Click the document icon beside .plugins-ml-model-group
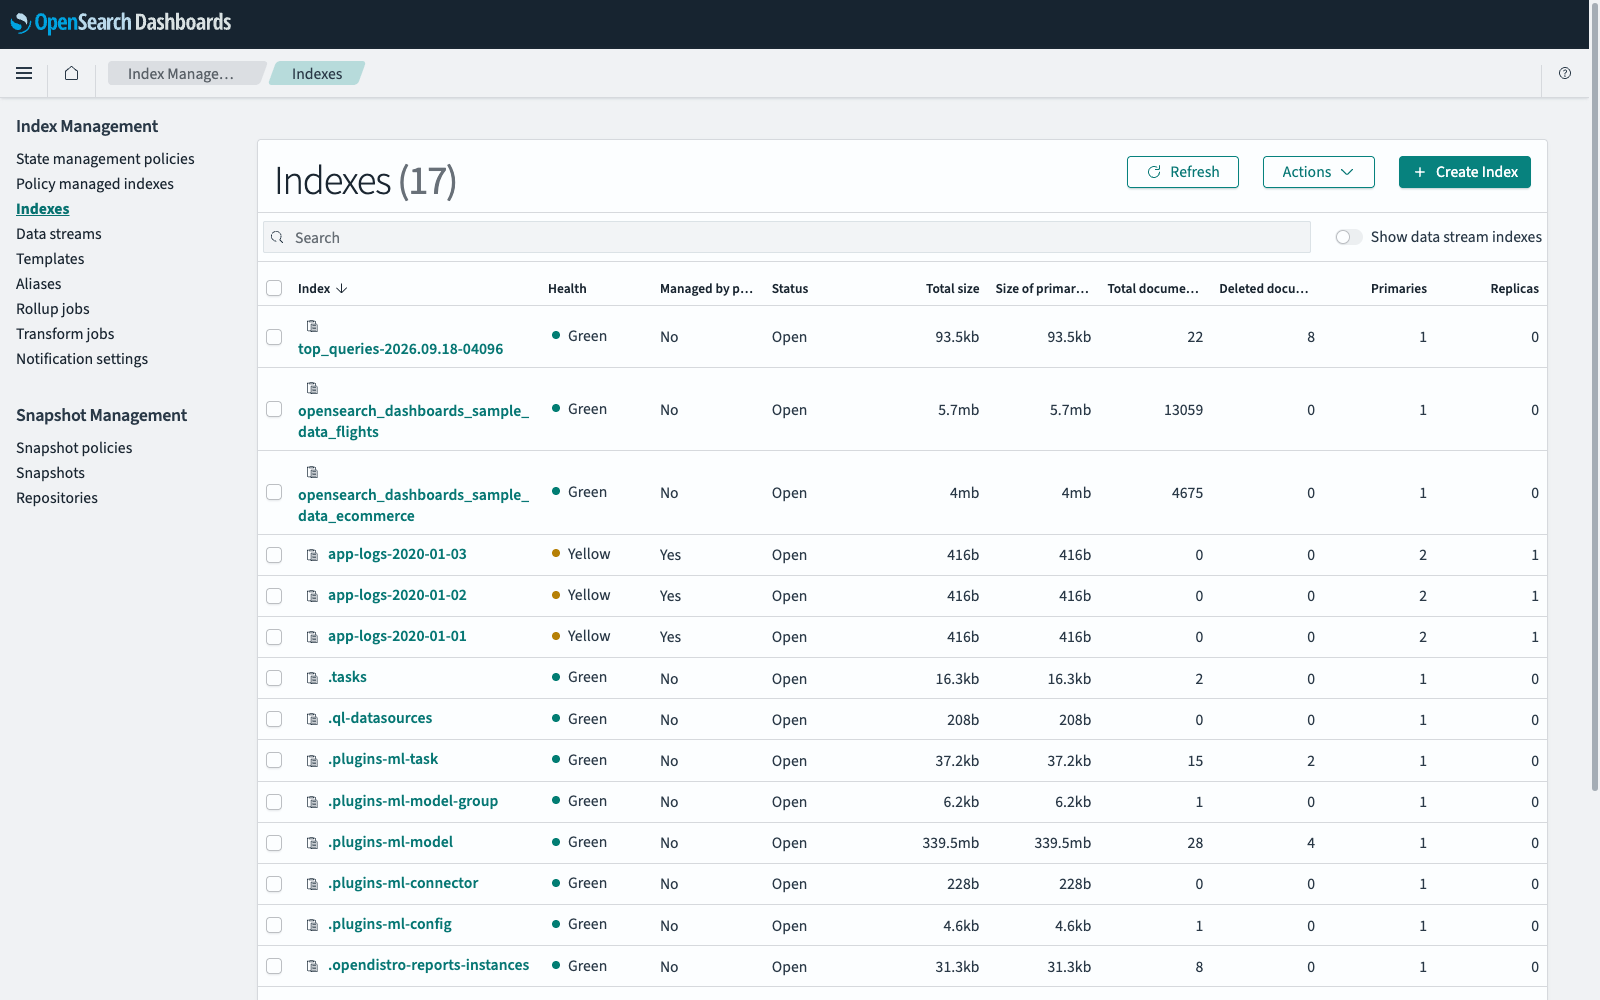 click(312, 802)
